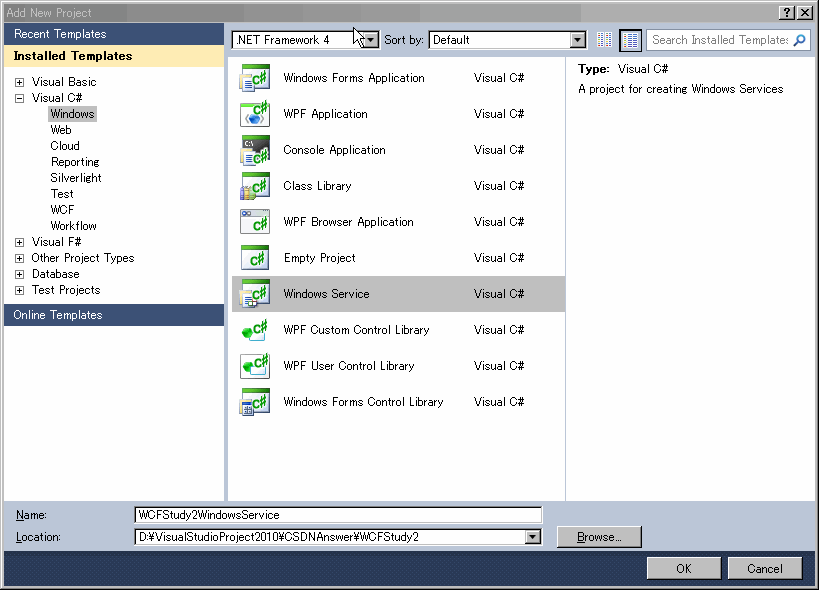Click the dialog Help question mark button
Viewport: 819px width, 590px height.
click(x=787, y=13)
